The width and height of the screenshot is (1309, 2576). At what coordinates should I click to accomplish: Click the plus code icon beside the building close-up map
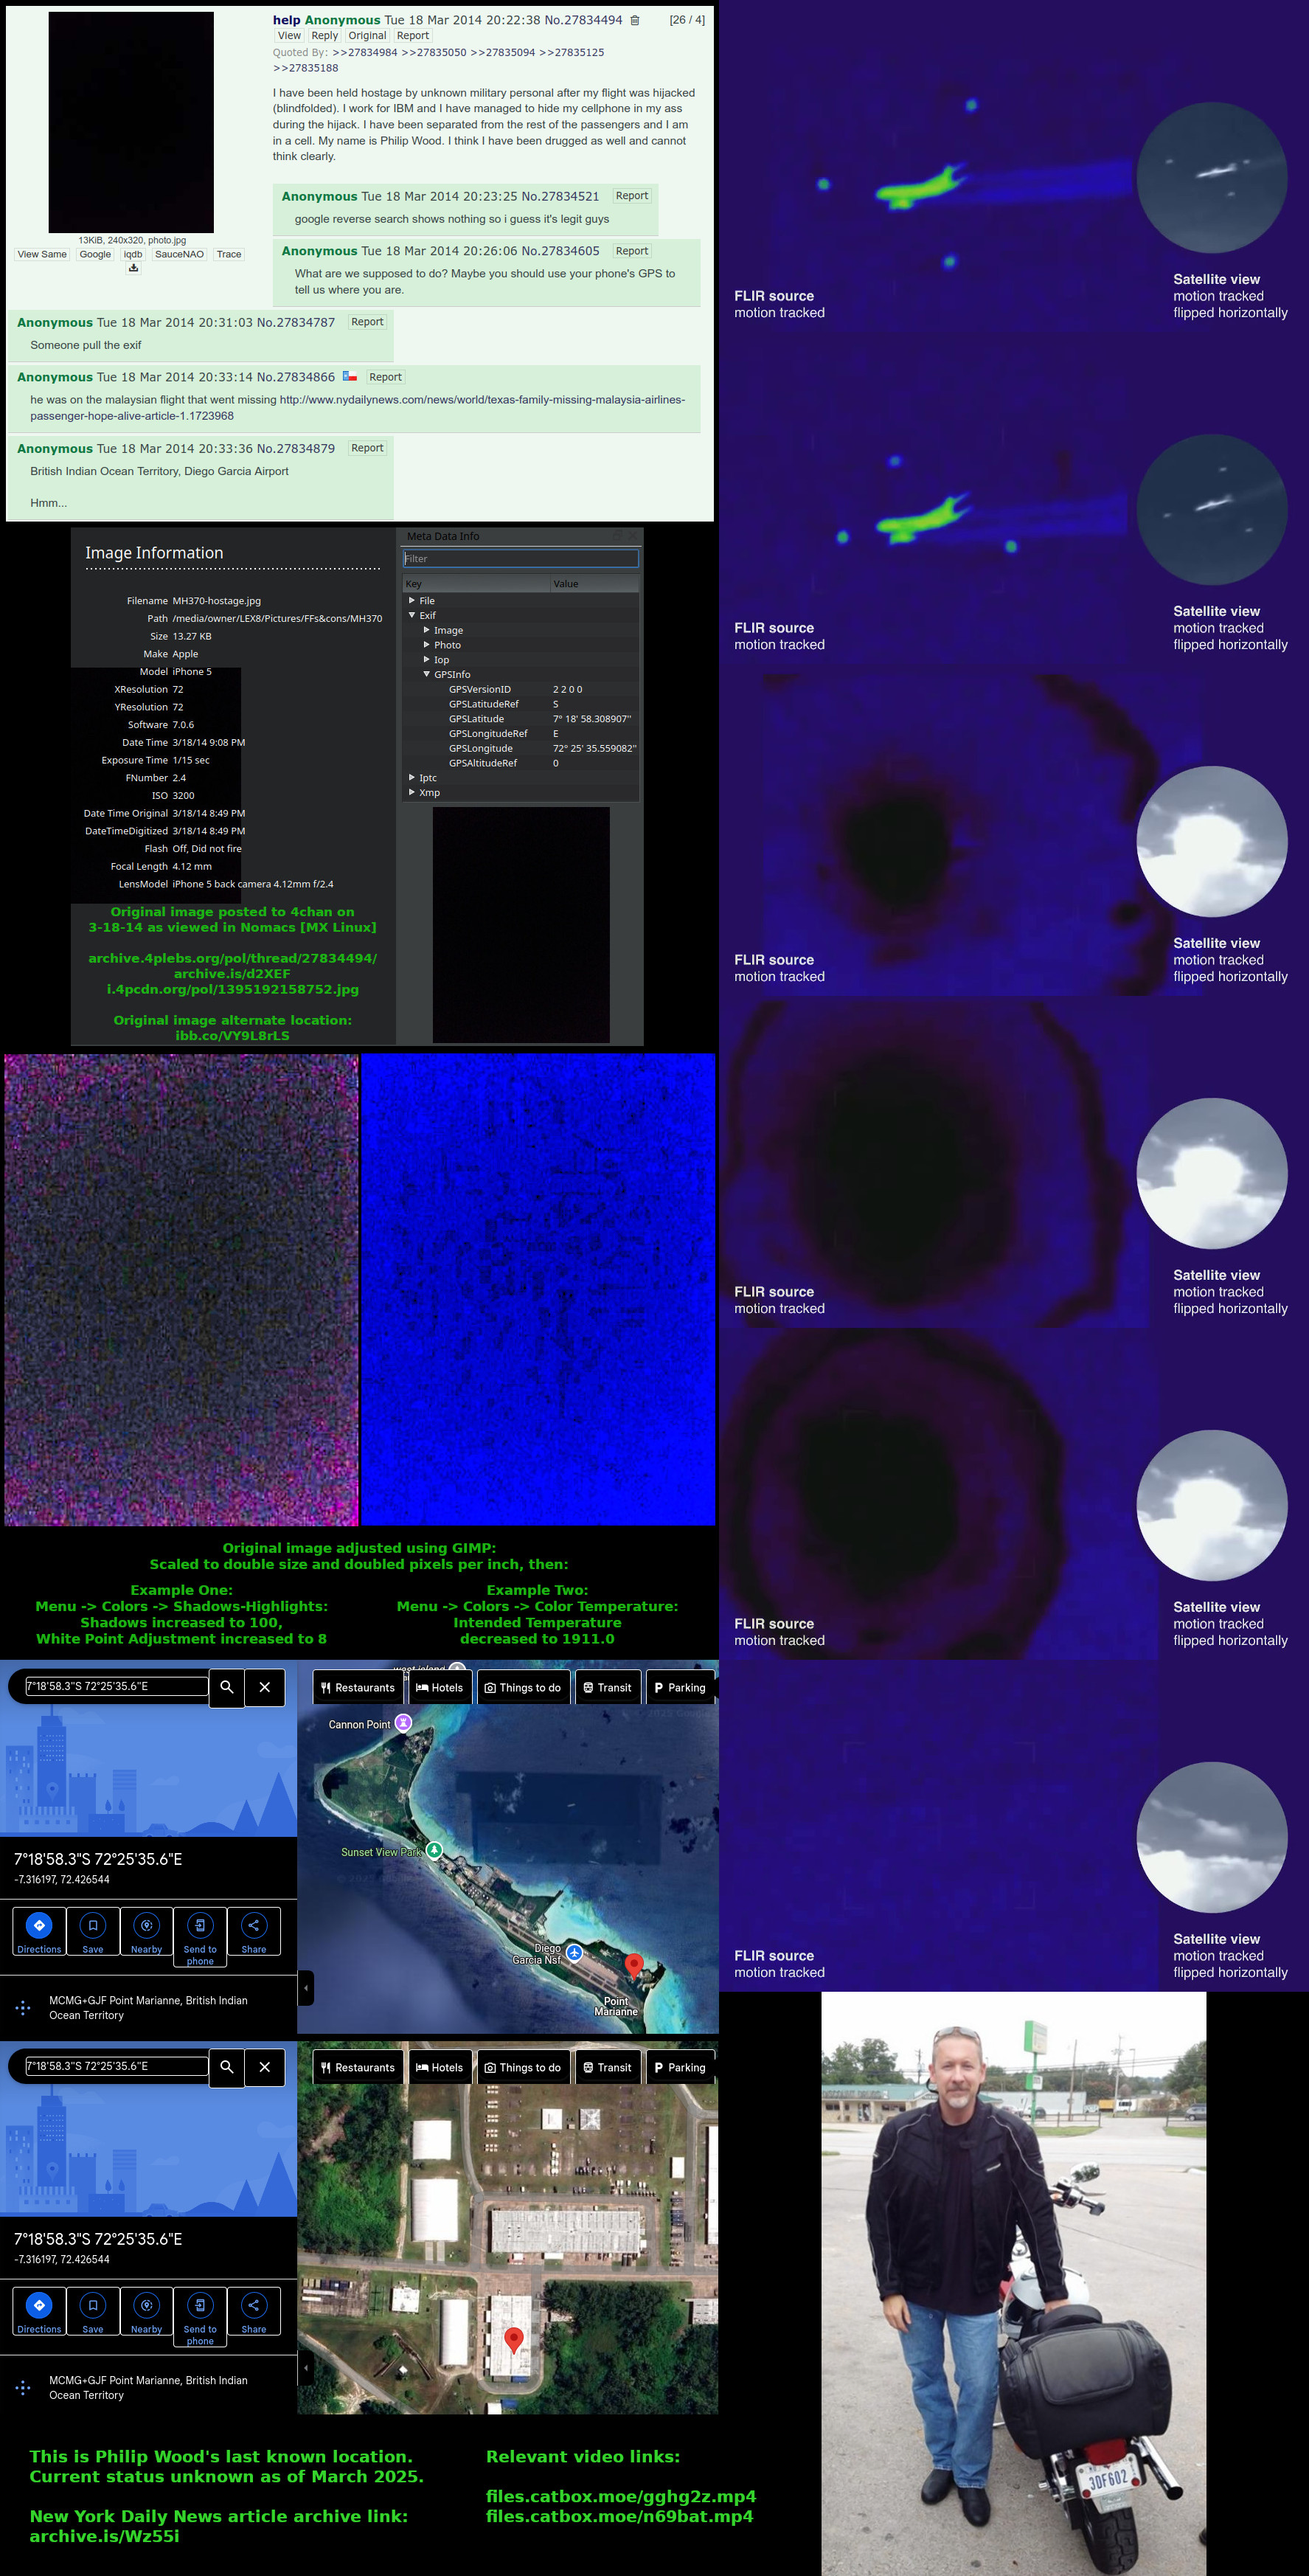pyautogui.click(x=23, y=2387)
